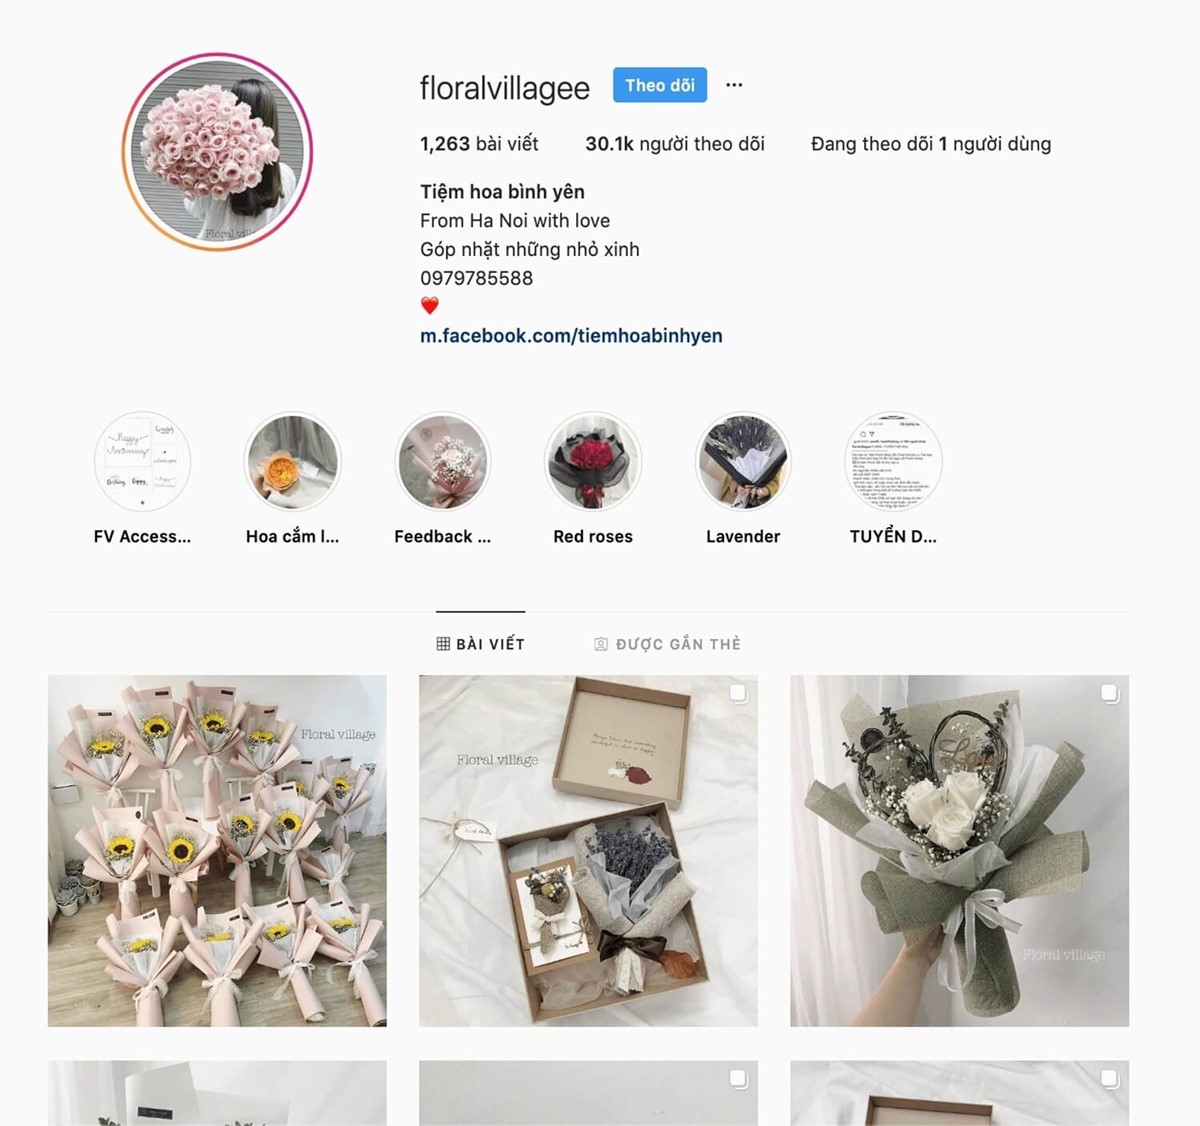View the Lavender story highlight
This screenshot has height=1126, width=1200.
743,462
